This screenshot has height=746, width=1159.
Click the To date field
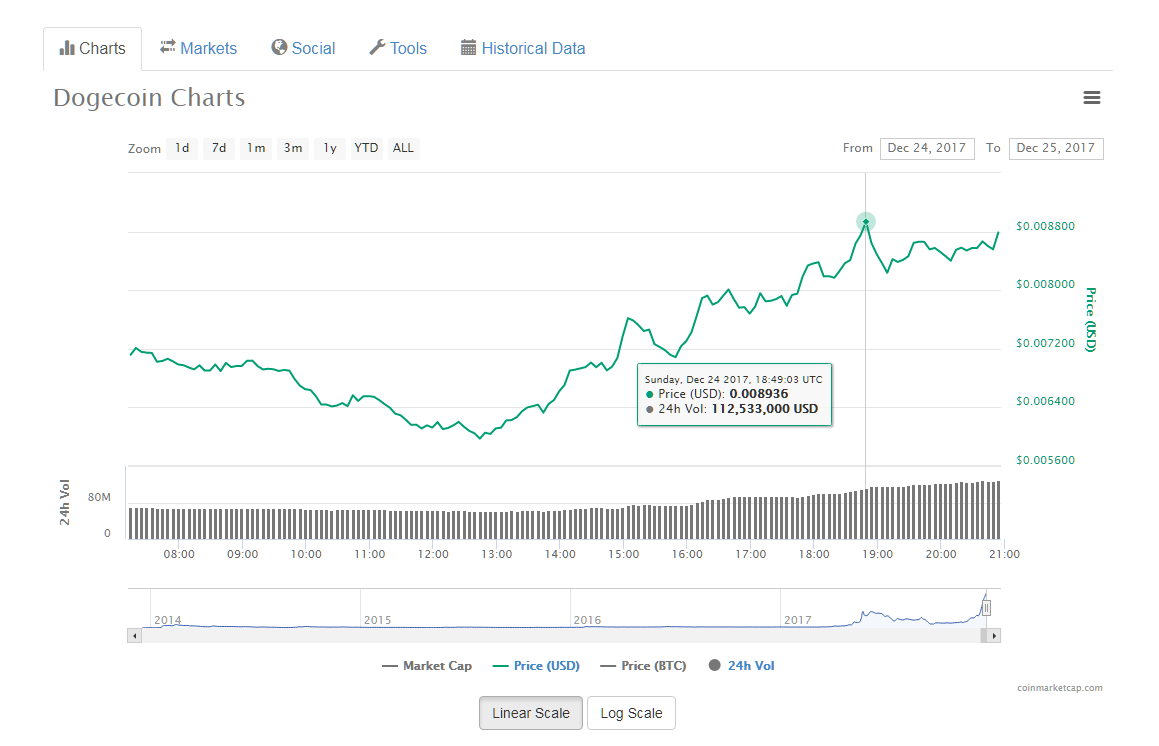pos(1056,148)
